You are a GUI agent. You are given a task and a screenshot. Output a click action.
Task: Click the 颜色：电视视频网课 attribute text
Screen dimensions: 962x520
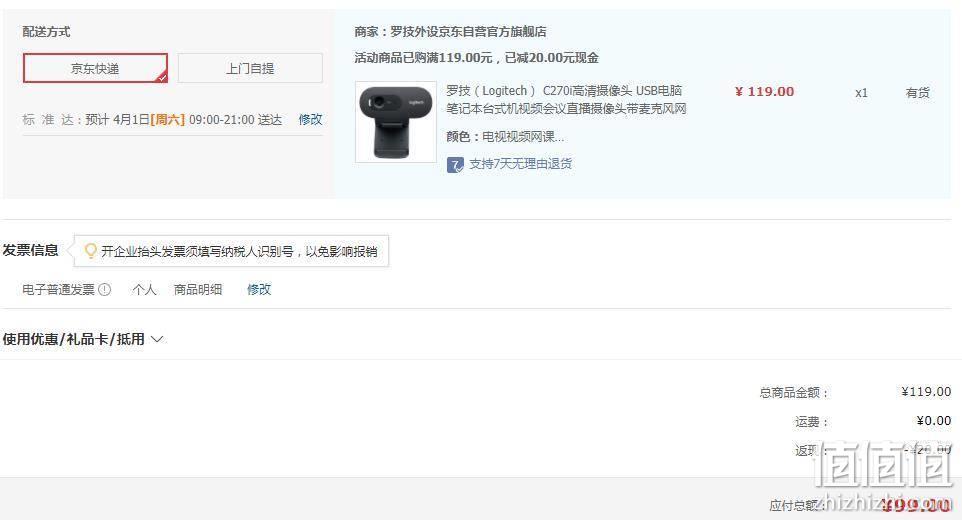tap(505, 137)
